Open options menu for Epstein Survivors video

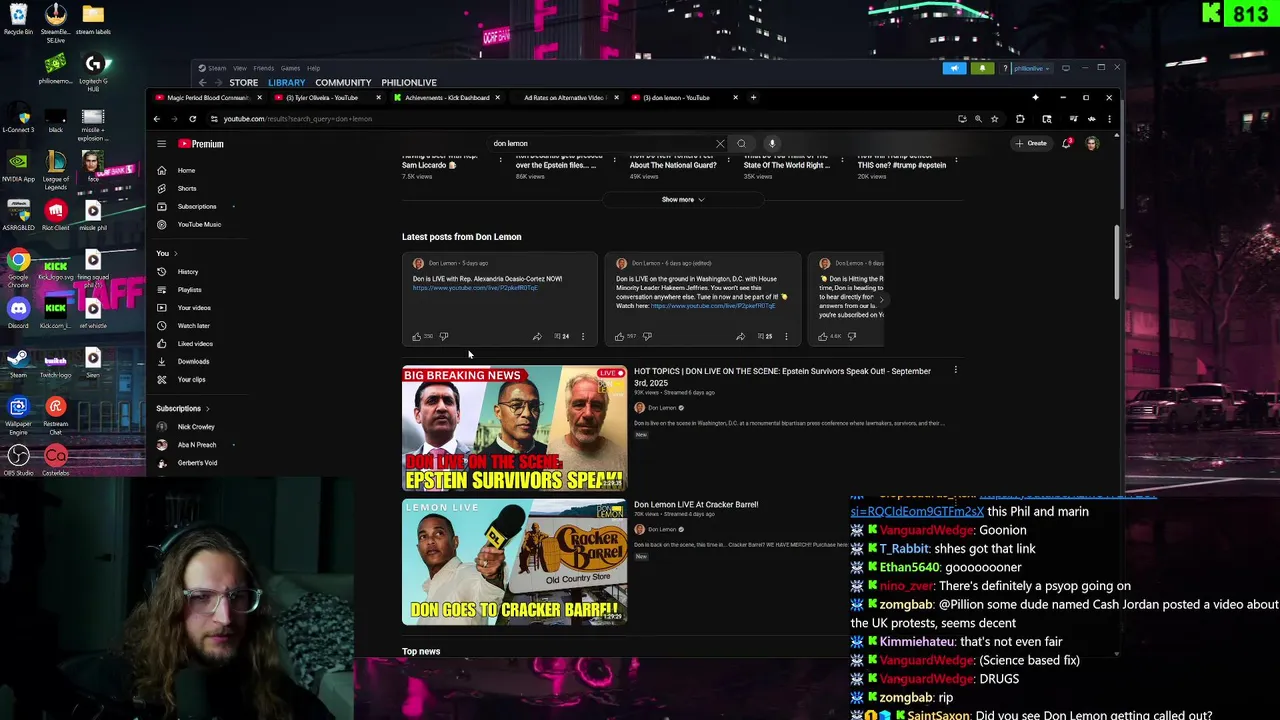point(955,371)
